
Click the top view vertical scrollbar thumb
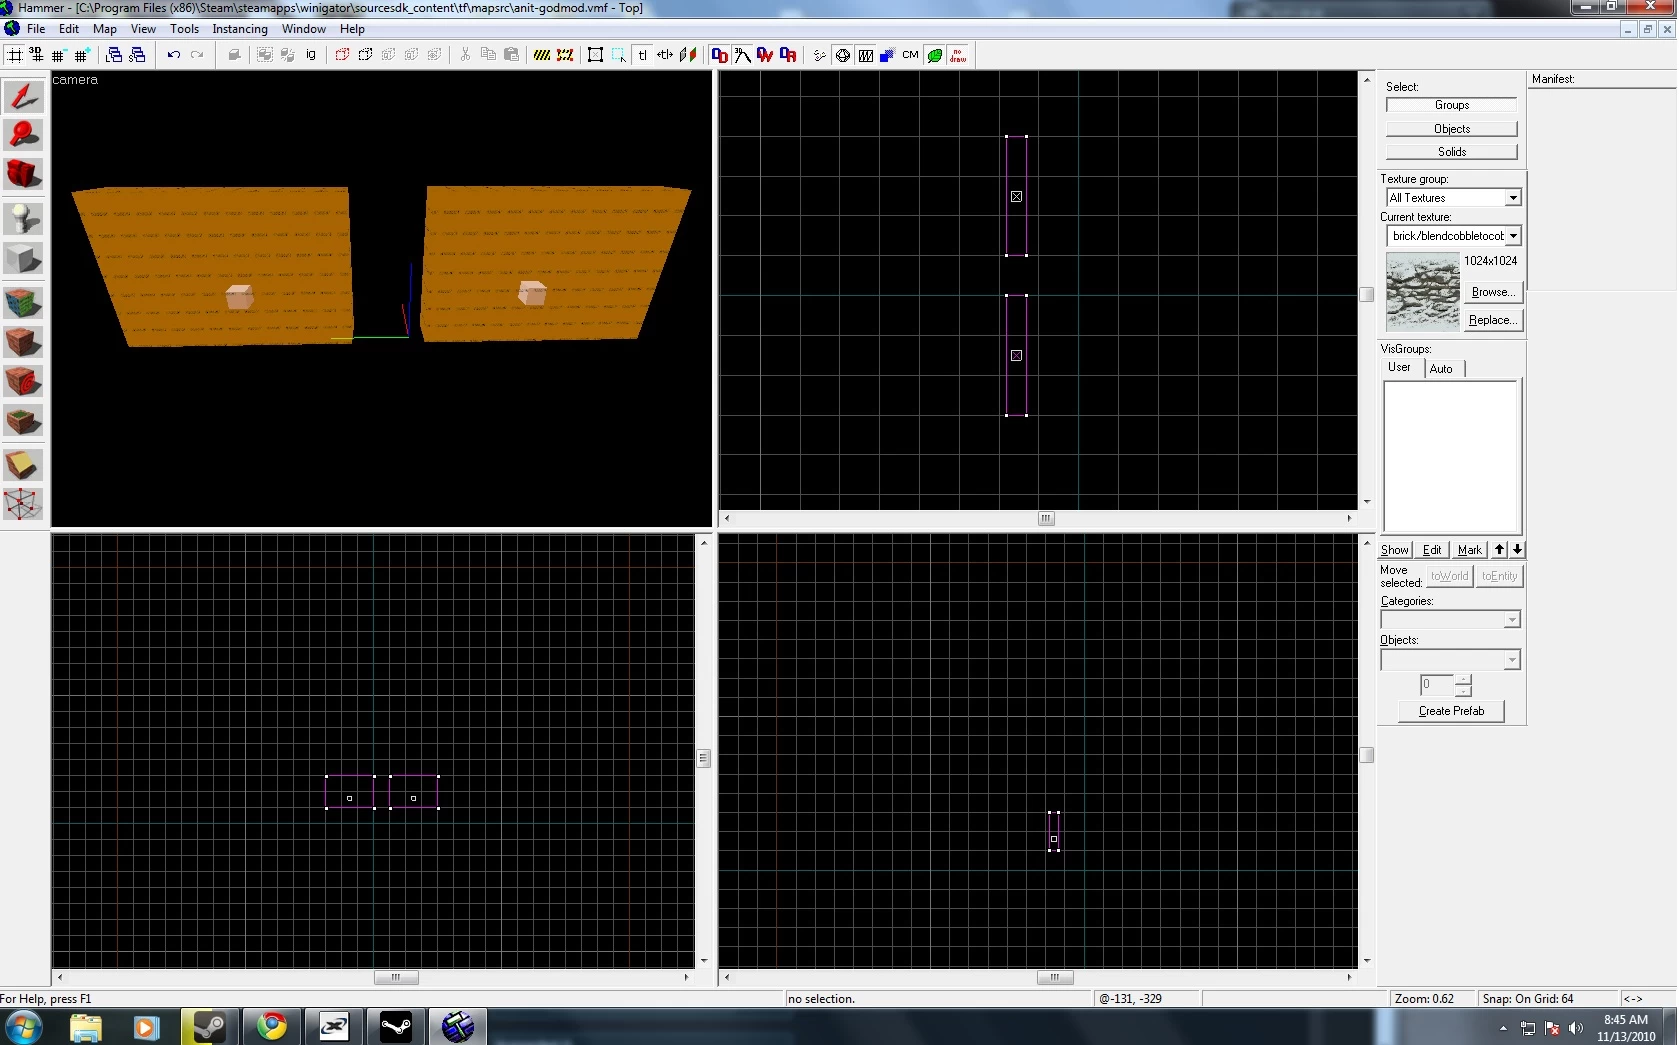point(1366,294)
